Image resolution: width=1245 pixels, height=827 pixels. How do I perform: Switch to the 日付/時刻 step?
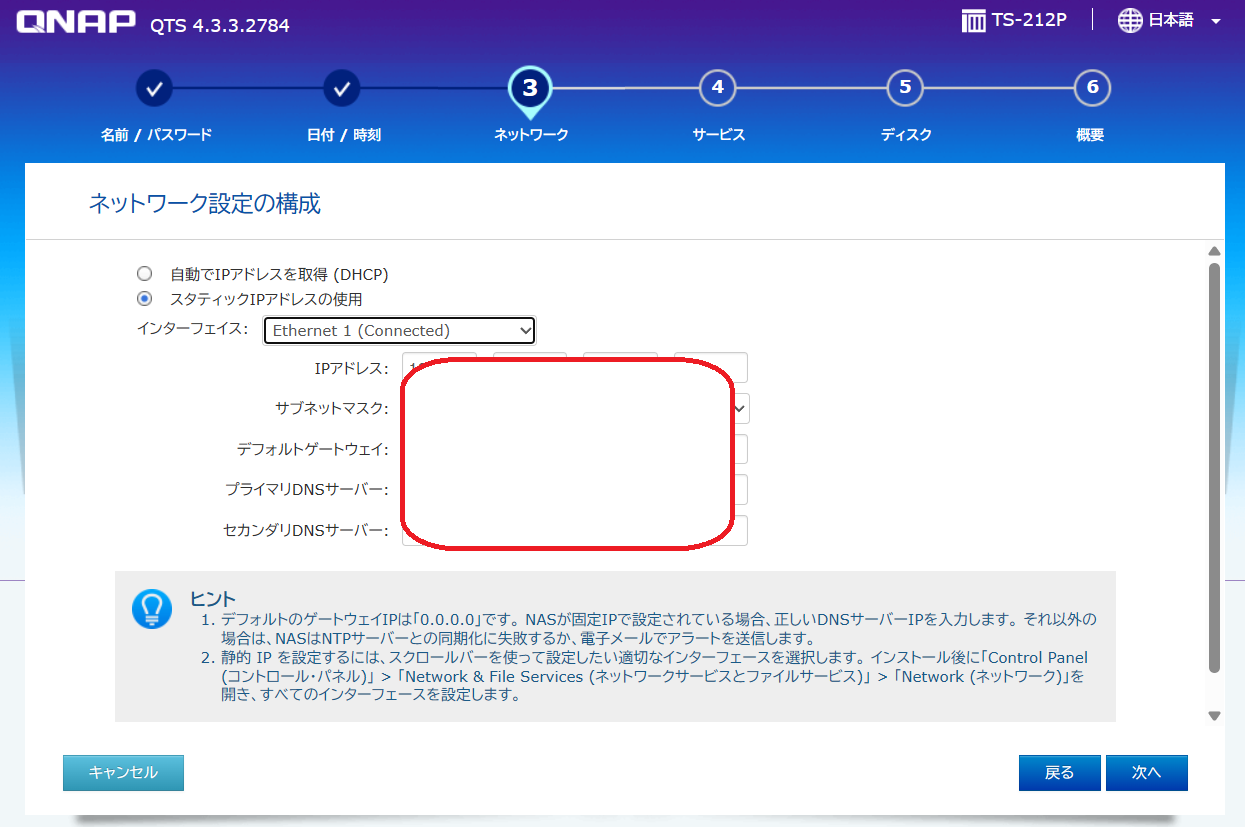coord(342,88)
